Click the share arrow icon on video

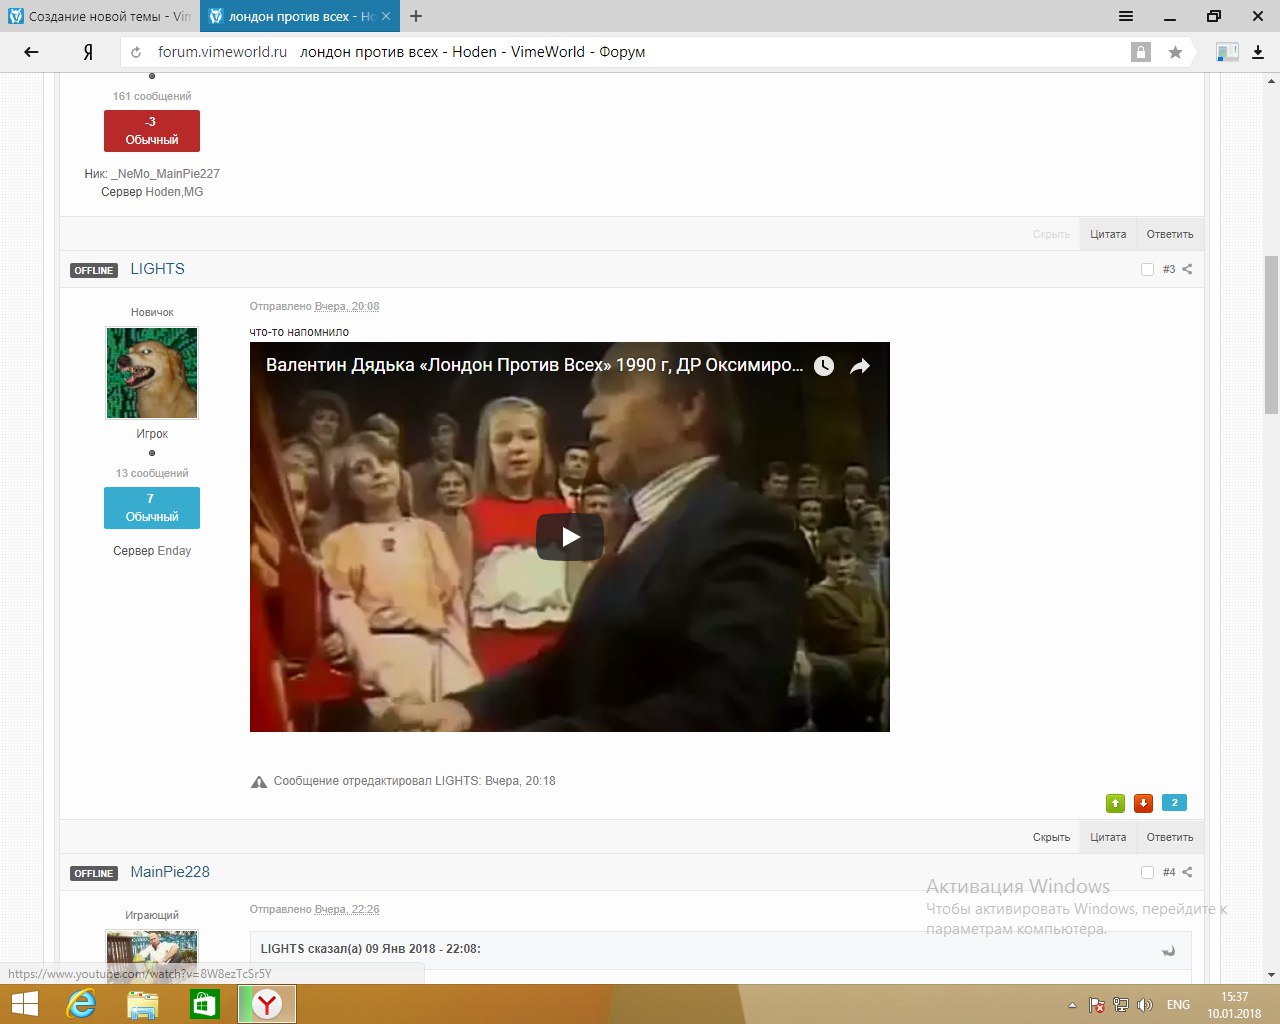(x=860, y=366)
